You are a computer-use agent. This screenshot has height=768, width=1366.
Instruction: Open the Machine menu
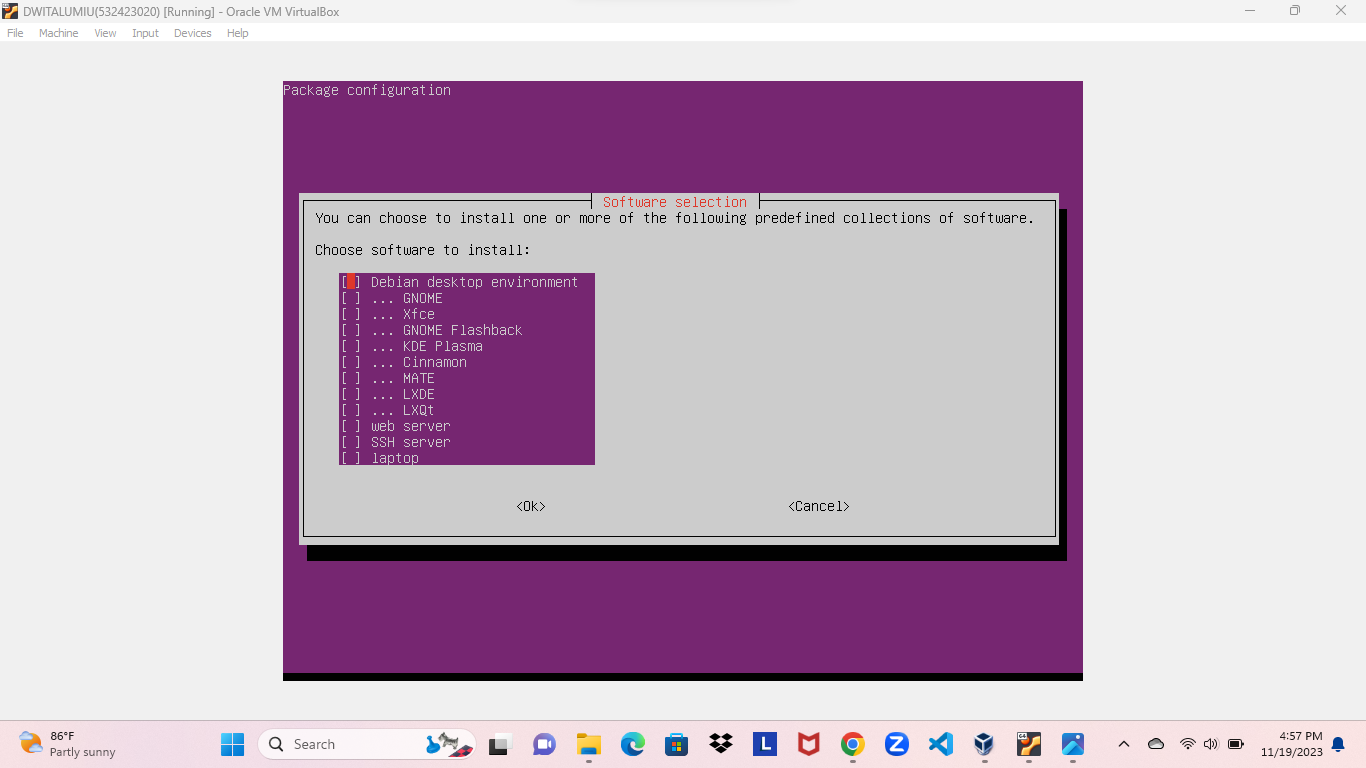59,33
